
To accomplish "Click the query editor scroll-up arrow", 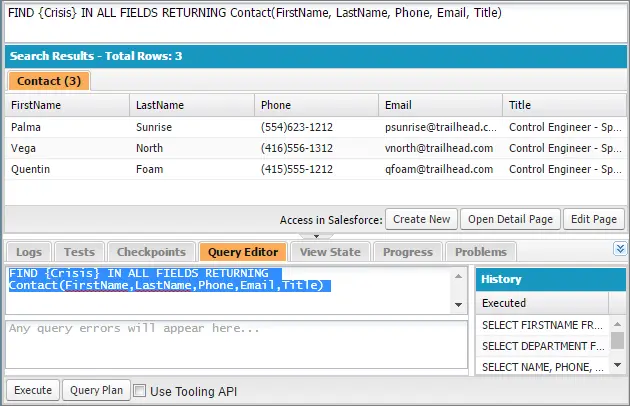I will 458,276.
